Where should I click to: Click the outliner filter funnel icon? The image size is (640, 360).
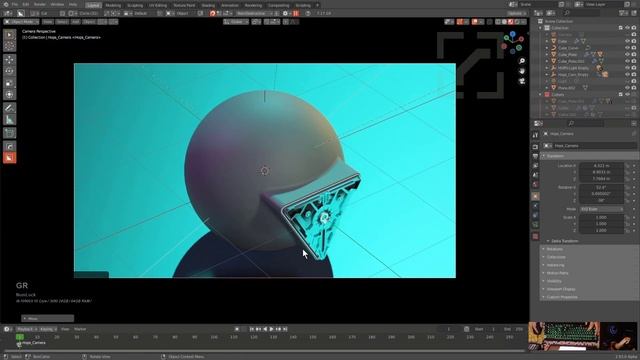click(x=623, y=13)
